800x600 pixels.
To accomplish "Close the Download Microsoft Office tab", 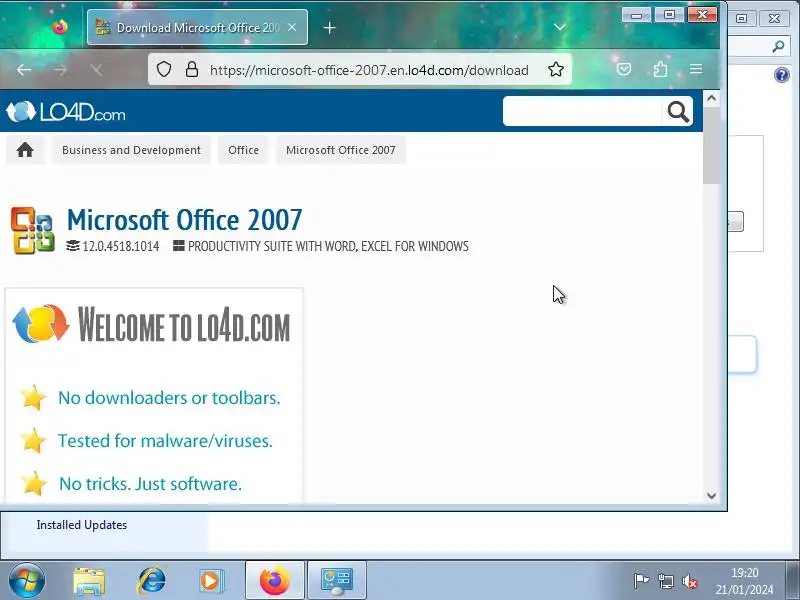I will point(292,27).
